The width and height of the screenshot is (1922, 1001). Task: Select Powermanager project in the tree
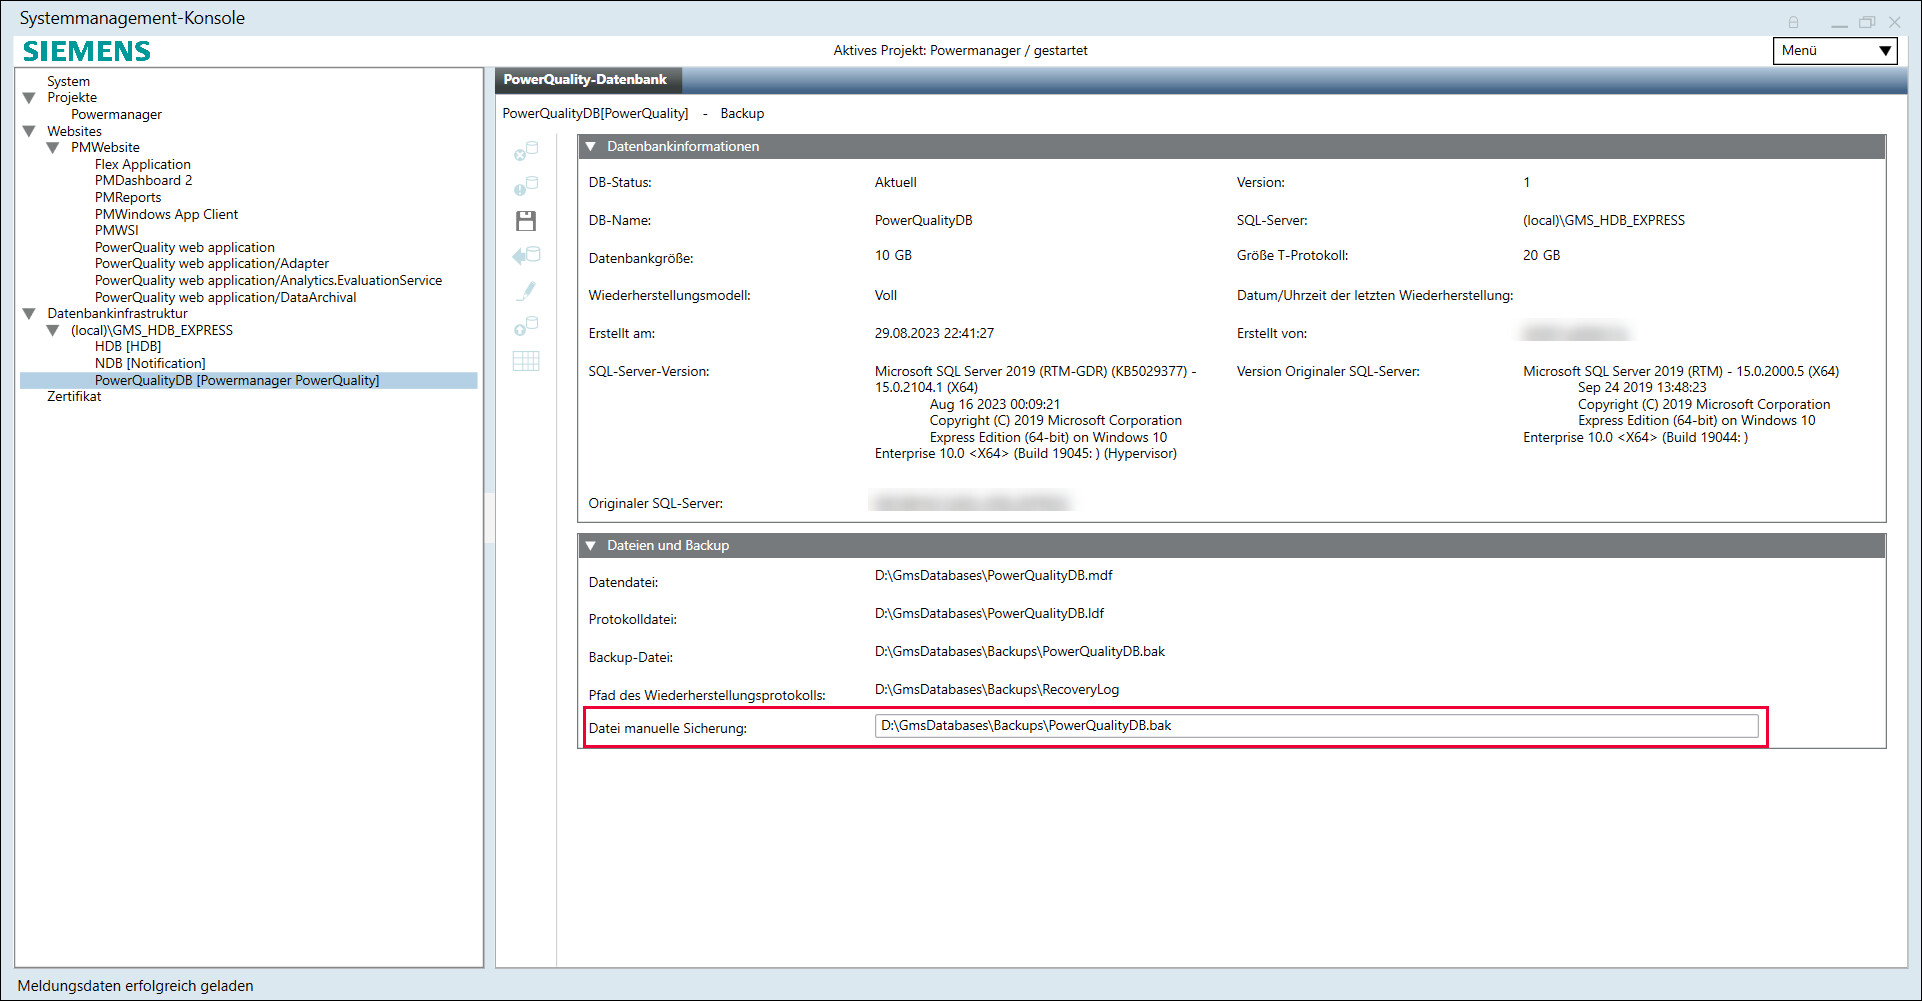point(116,115)
